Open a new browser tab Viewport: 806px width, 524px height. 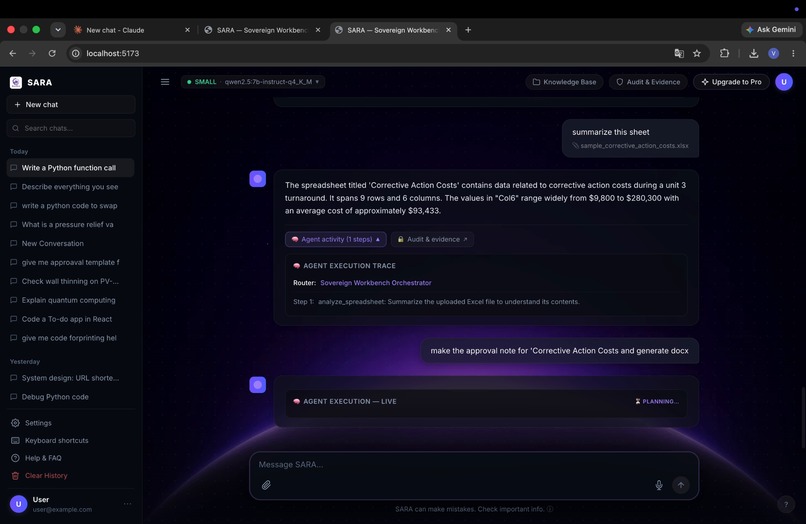(468, 30)
